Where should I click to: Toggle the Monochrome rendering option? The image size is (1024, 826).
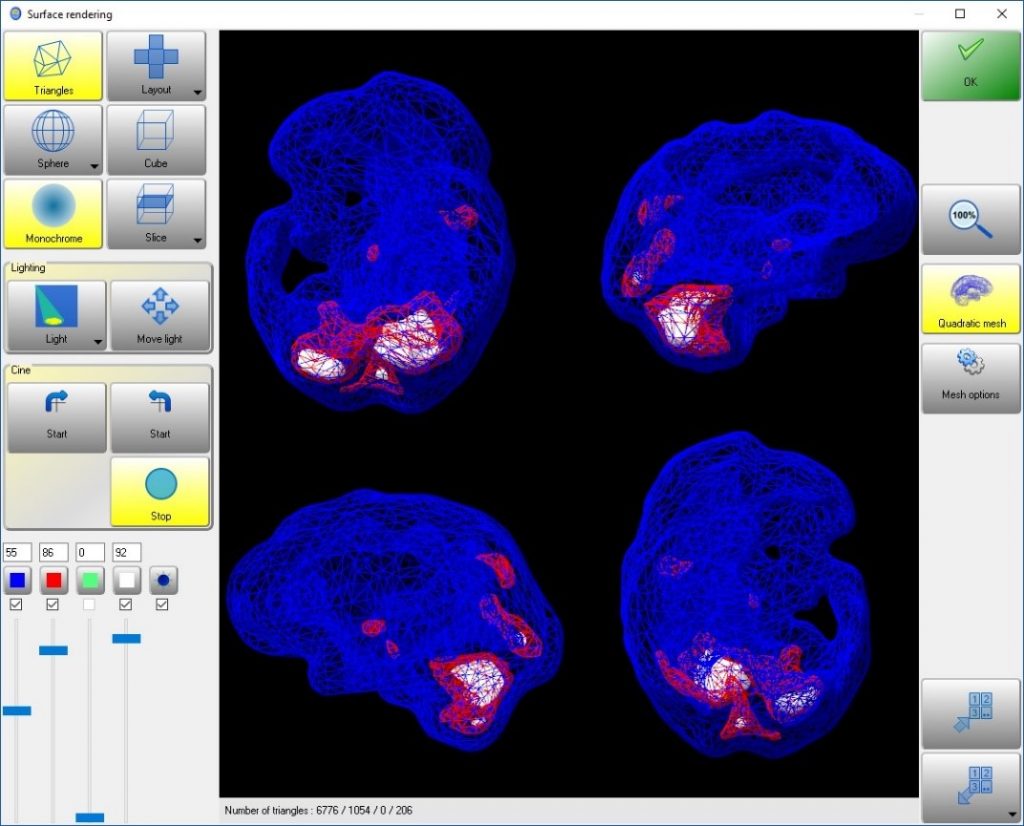[x=53, y=214]
